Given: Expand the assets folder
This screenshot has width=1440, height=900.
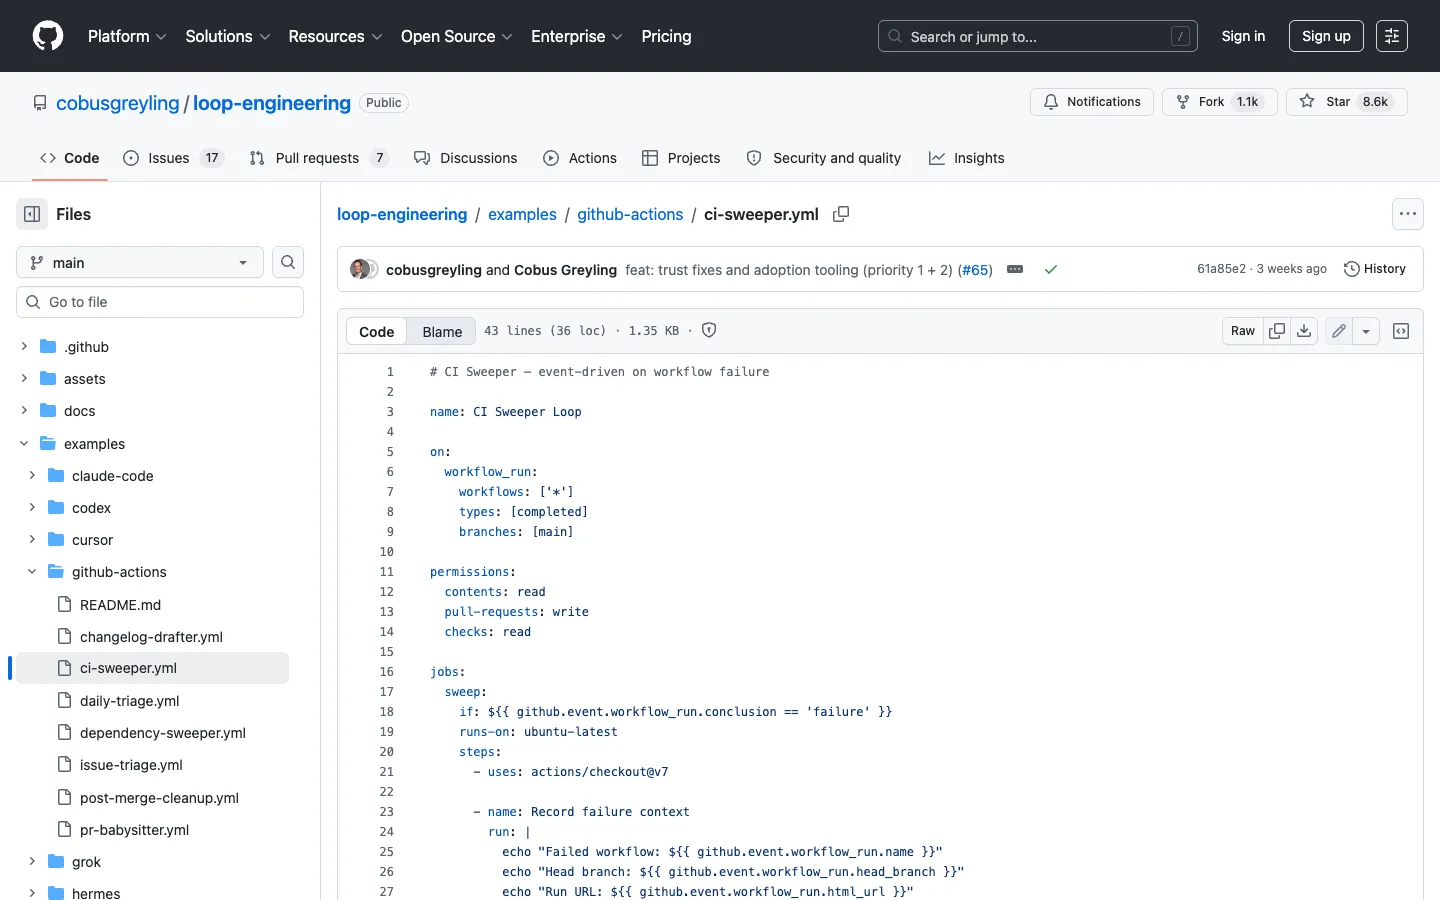Looking at the screenshot, I should [24, 379].
